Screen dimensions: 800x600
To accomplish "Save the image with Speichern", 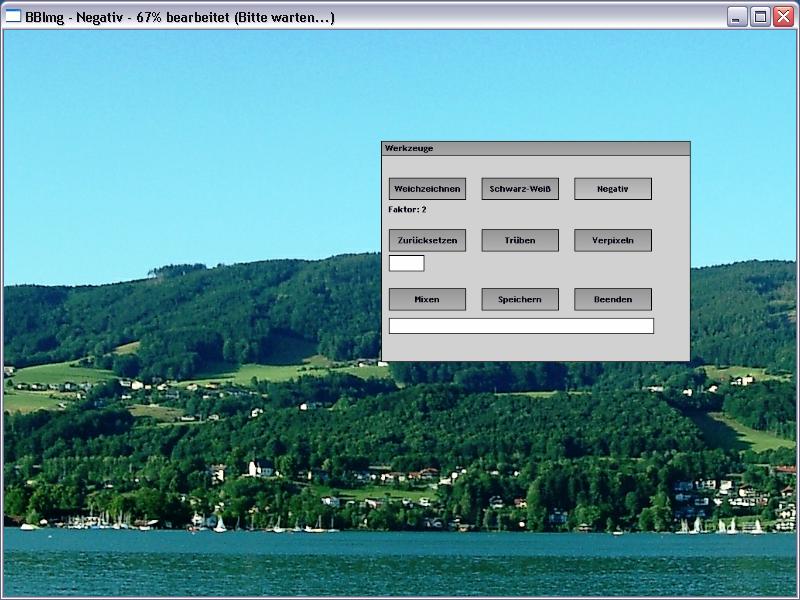I will (520, 299).
